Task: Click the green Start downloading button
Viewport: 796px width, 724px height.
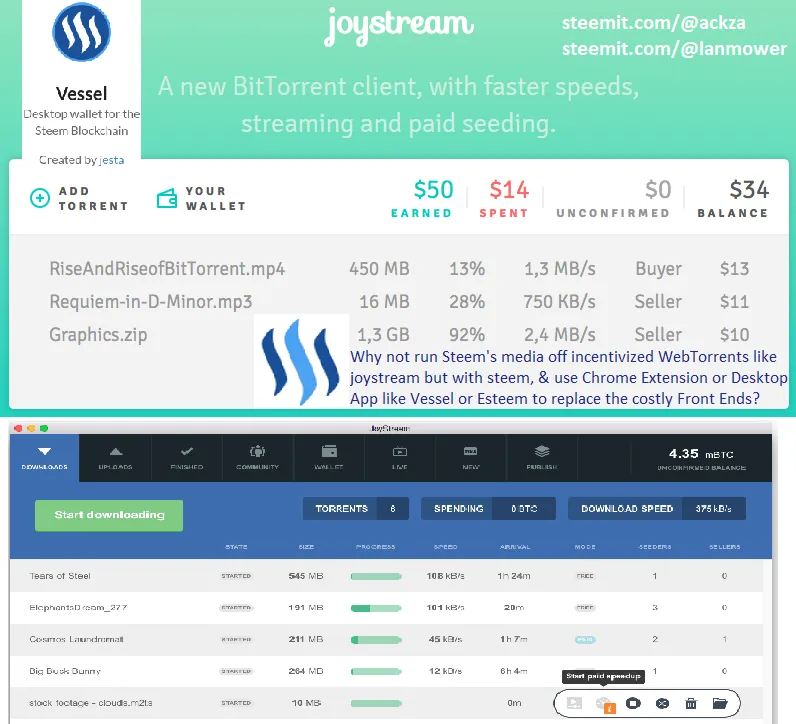Action: click(x=109, y=515)
